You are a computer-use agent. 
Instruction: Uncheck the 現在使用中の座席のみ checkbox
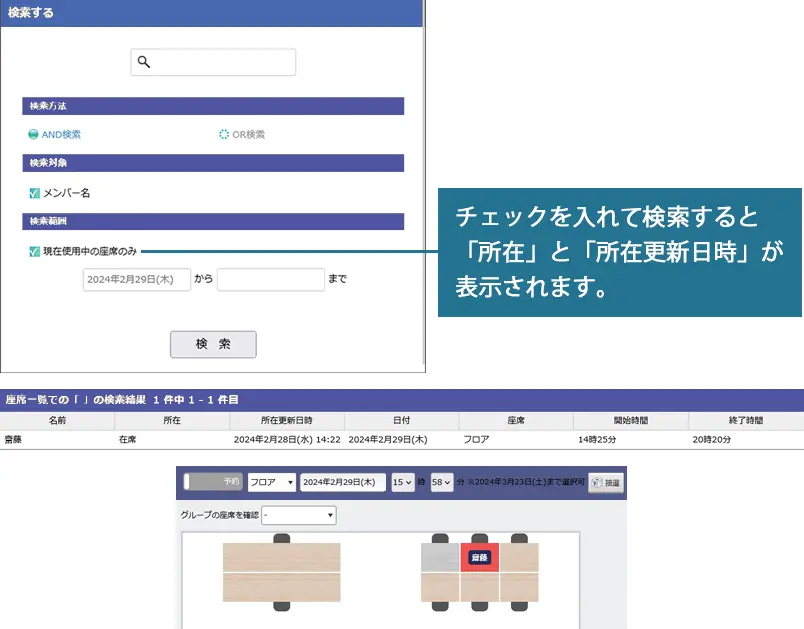point(34,251)
